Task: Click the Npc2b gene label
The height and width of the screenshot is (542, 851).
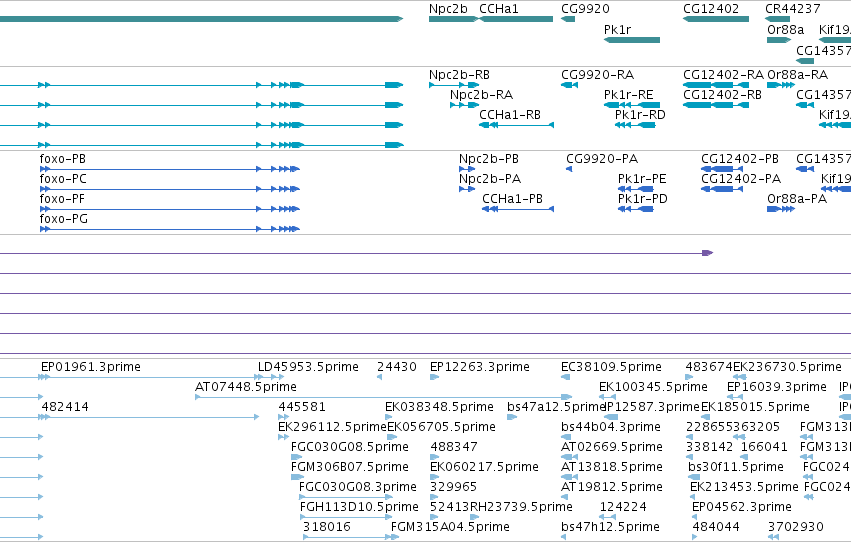Action: pyautogui.click(x=448, y=9)
